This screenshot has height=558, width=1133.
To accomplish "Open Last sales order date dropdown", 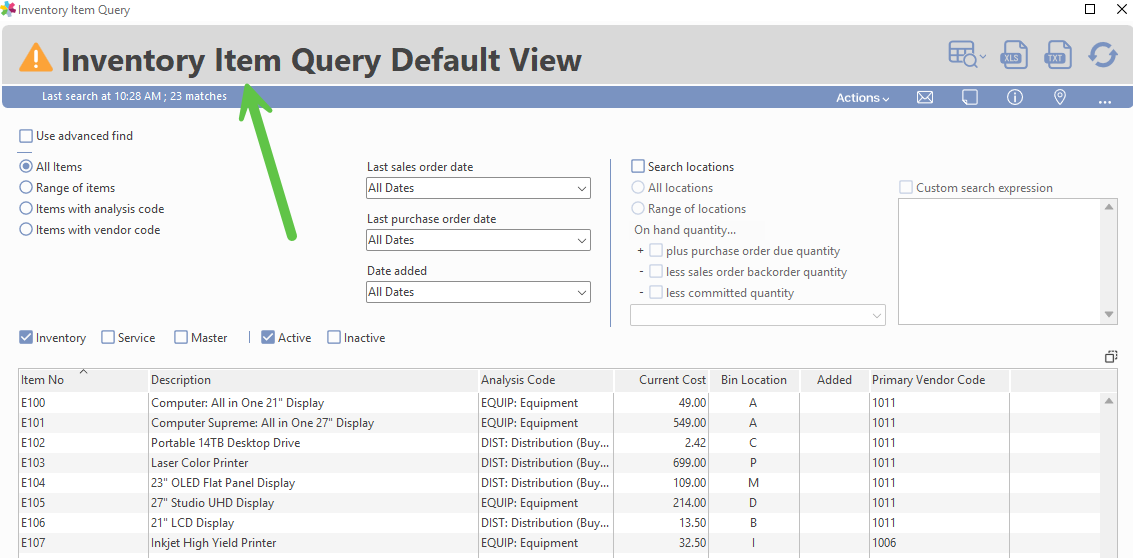I will pos(478,188).
